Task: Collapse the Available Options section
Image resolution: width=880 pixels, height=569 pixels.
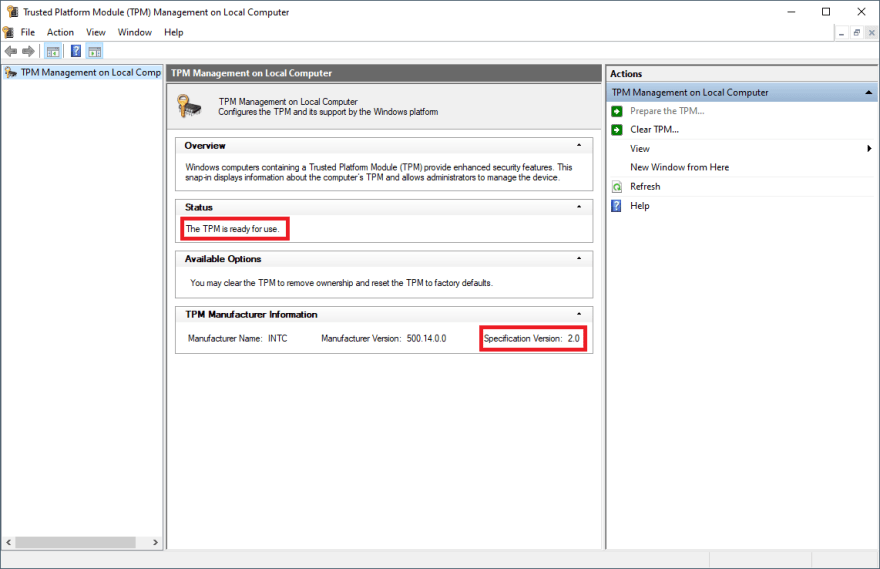Action: click(x=579, y=259)
